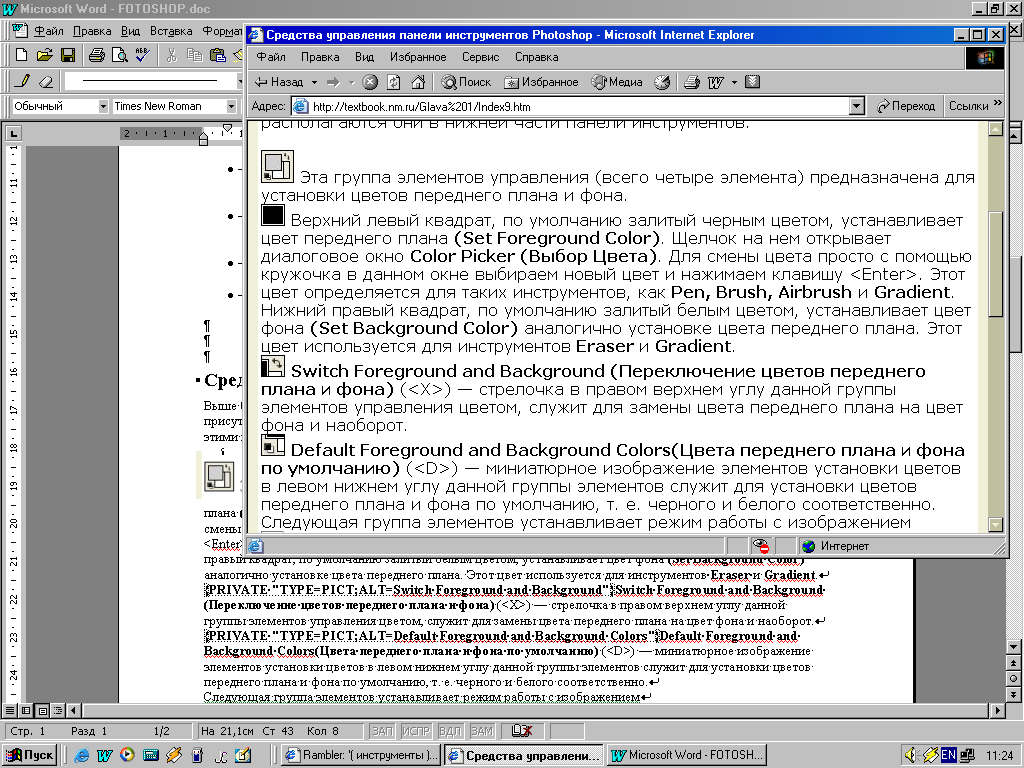
Task: Open Print Preview in Word toolbar
Action: coord(120,56)
